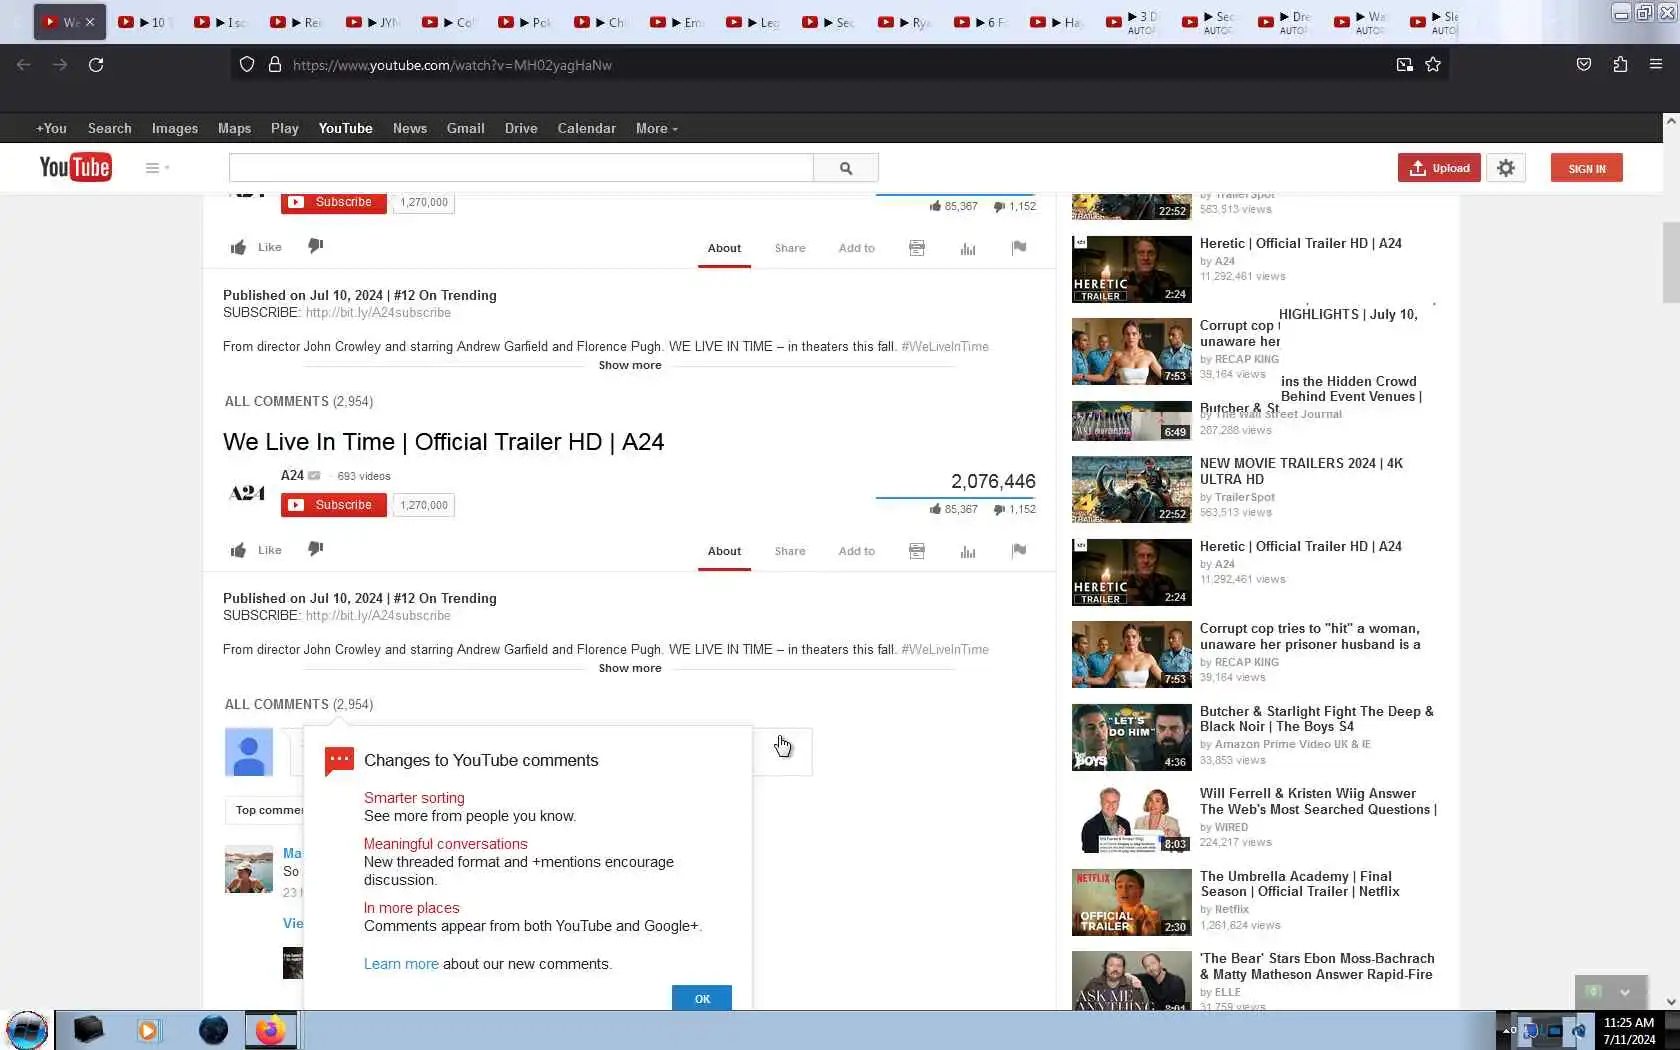Report video with flag icon below 2,076,446 count
The image size is (1680, 1050).
pyautogui.click(x=1019, y=550)
